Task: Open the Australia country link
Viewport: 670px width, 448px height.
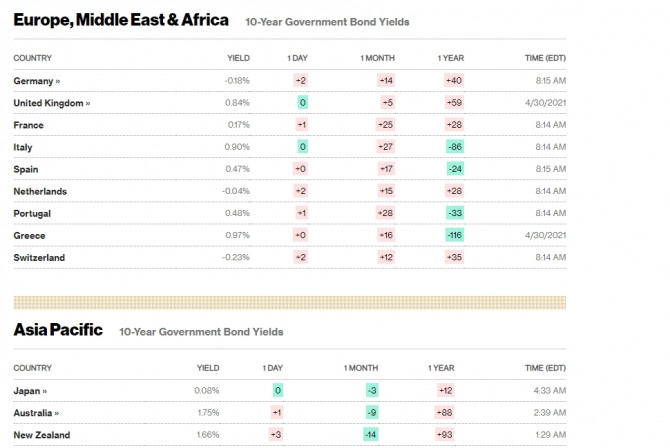Action: pos(36,412)
